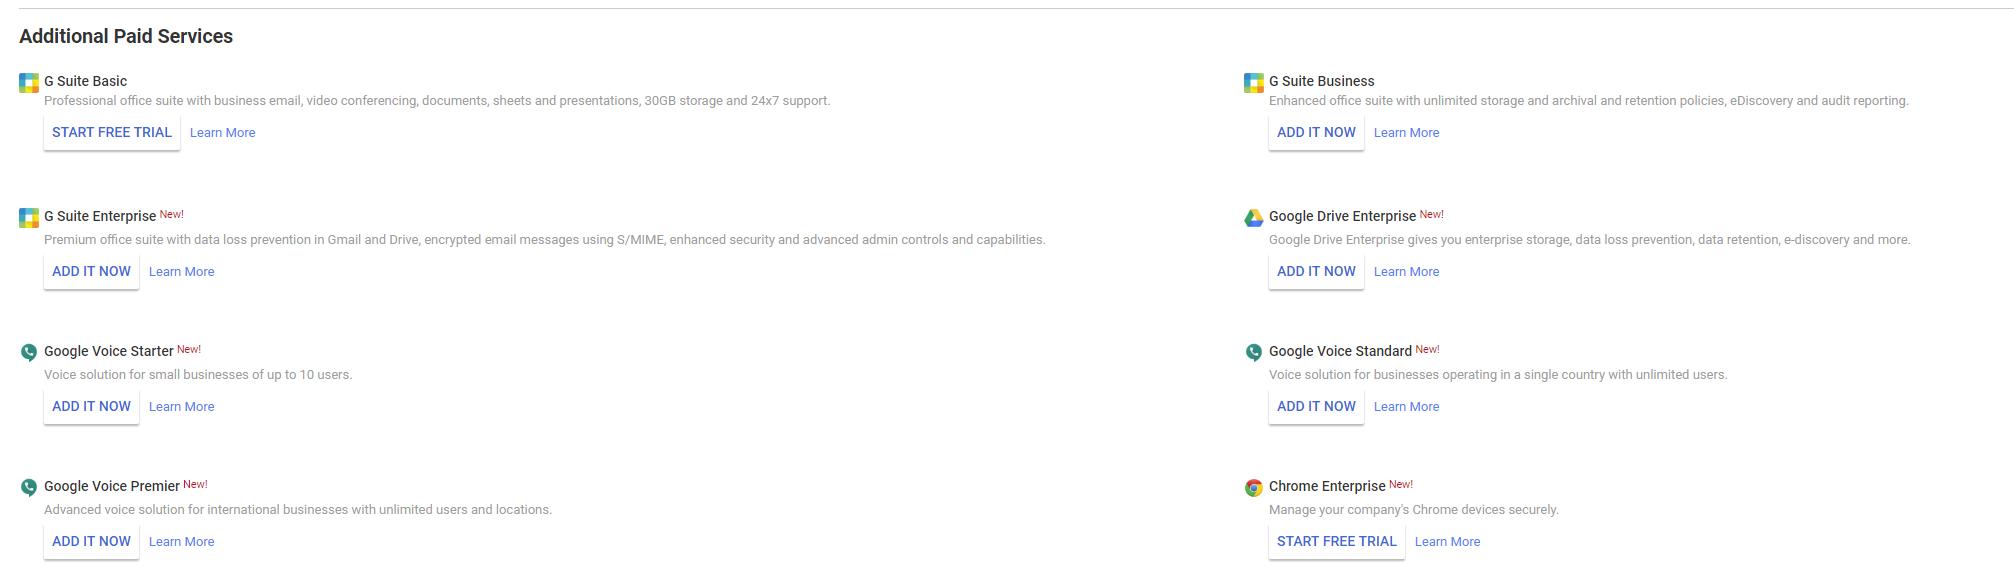Click the Google Voice Starter icon
Screen dimensions: 2014x580
[x=29, y=352]
